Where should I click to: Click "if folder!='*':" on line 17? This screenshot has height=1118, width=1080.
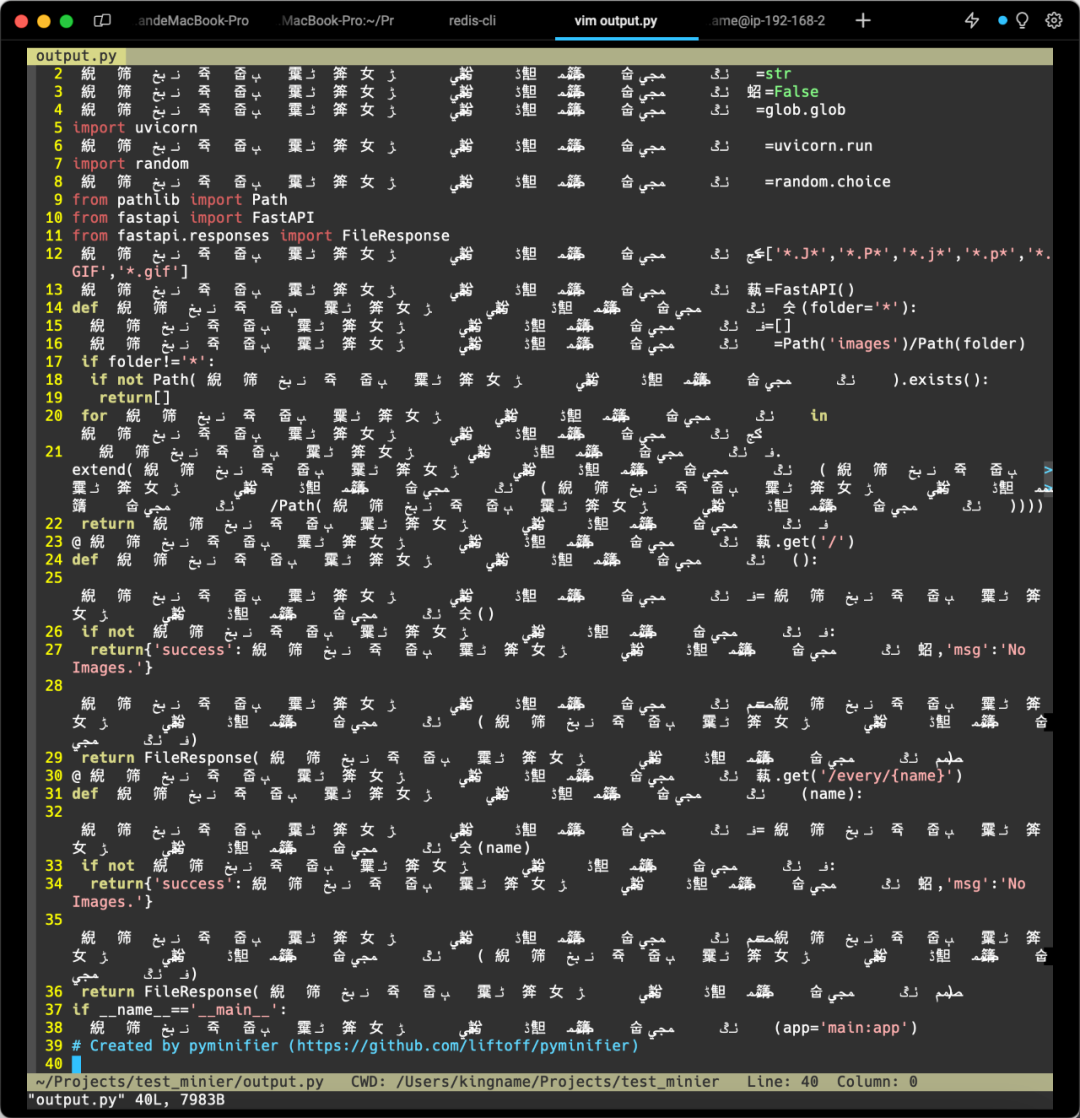coord(148,361)
